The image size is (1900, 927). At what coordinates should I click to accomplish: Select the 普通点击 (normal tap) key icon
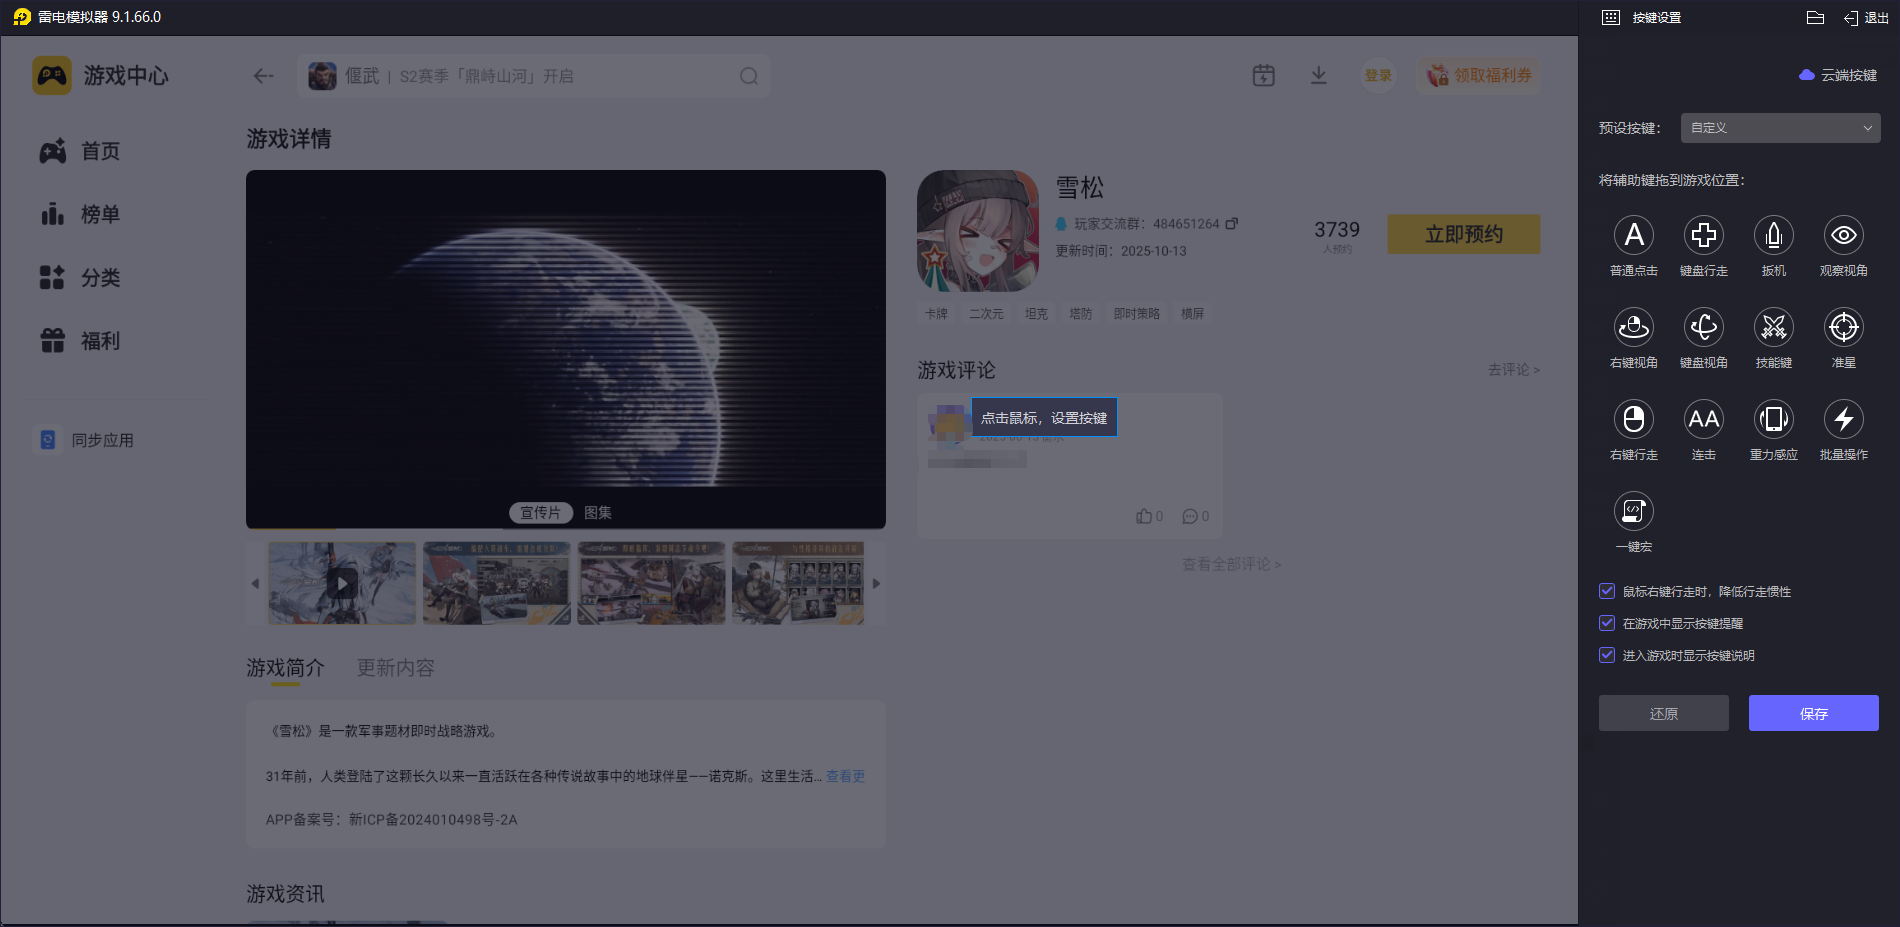[x=1633, y=236]
